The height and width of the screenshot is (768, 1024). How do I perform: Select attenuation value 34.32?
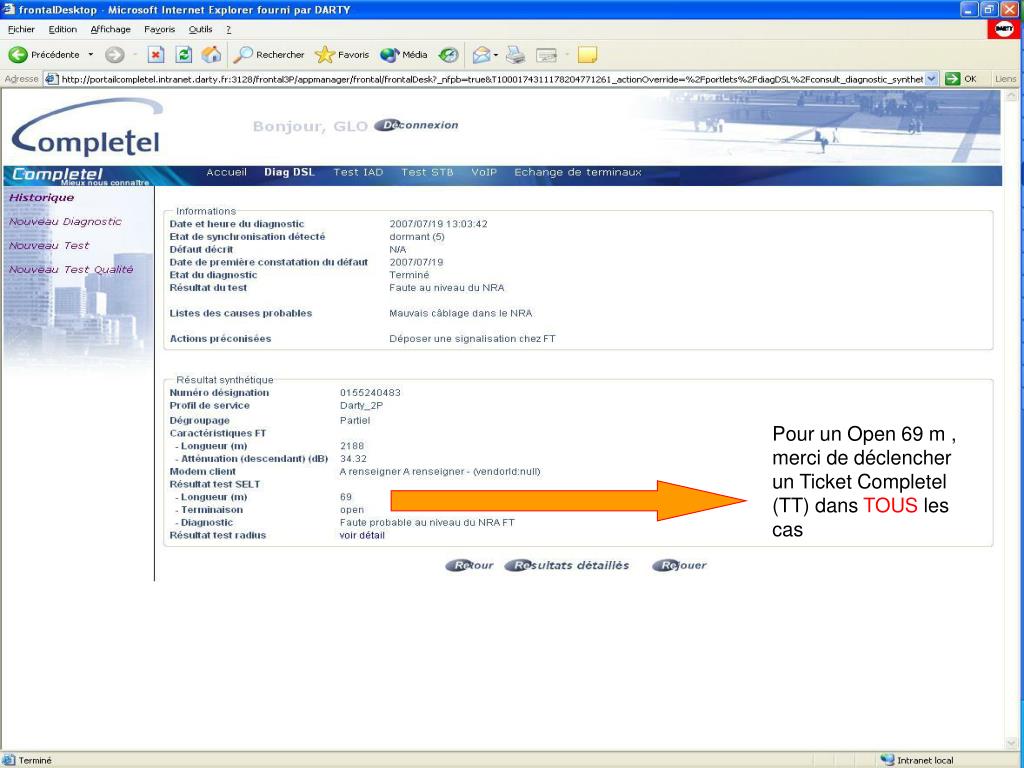coord(353,459)
